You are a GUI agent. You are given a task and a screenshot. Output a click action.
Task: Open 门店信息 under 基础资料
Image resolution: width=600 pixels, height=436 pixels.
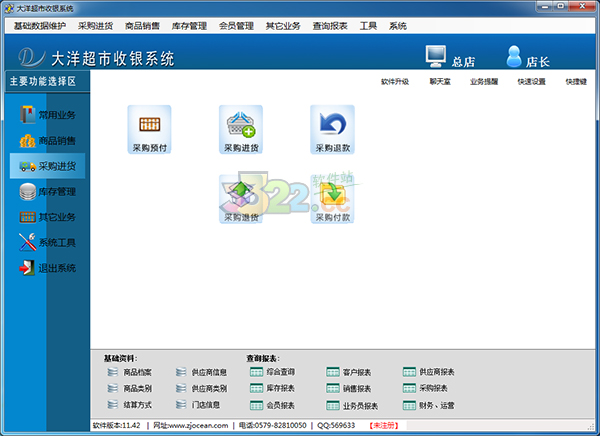198,405
